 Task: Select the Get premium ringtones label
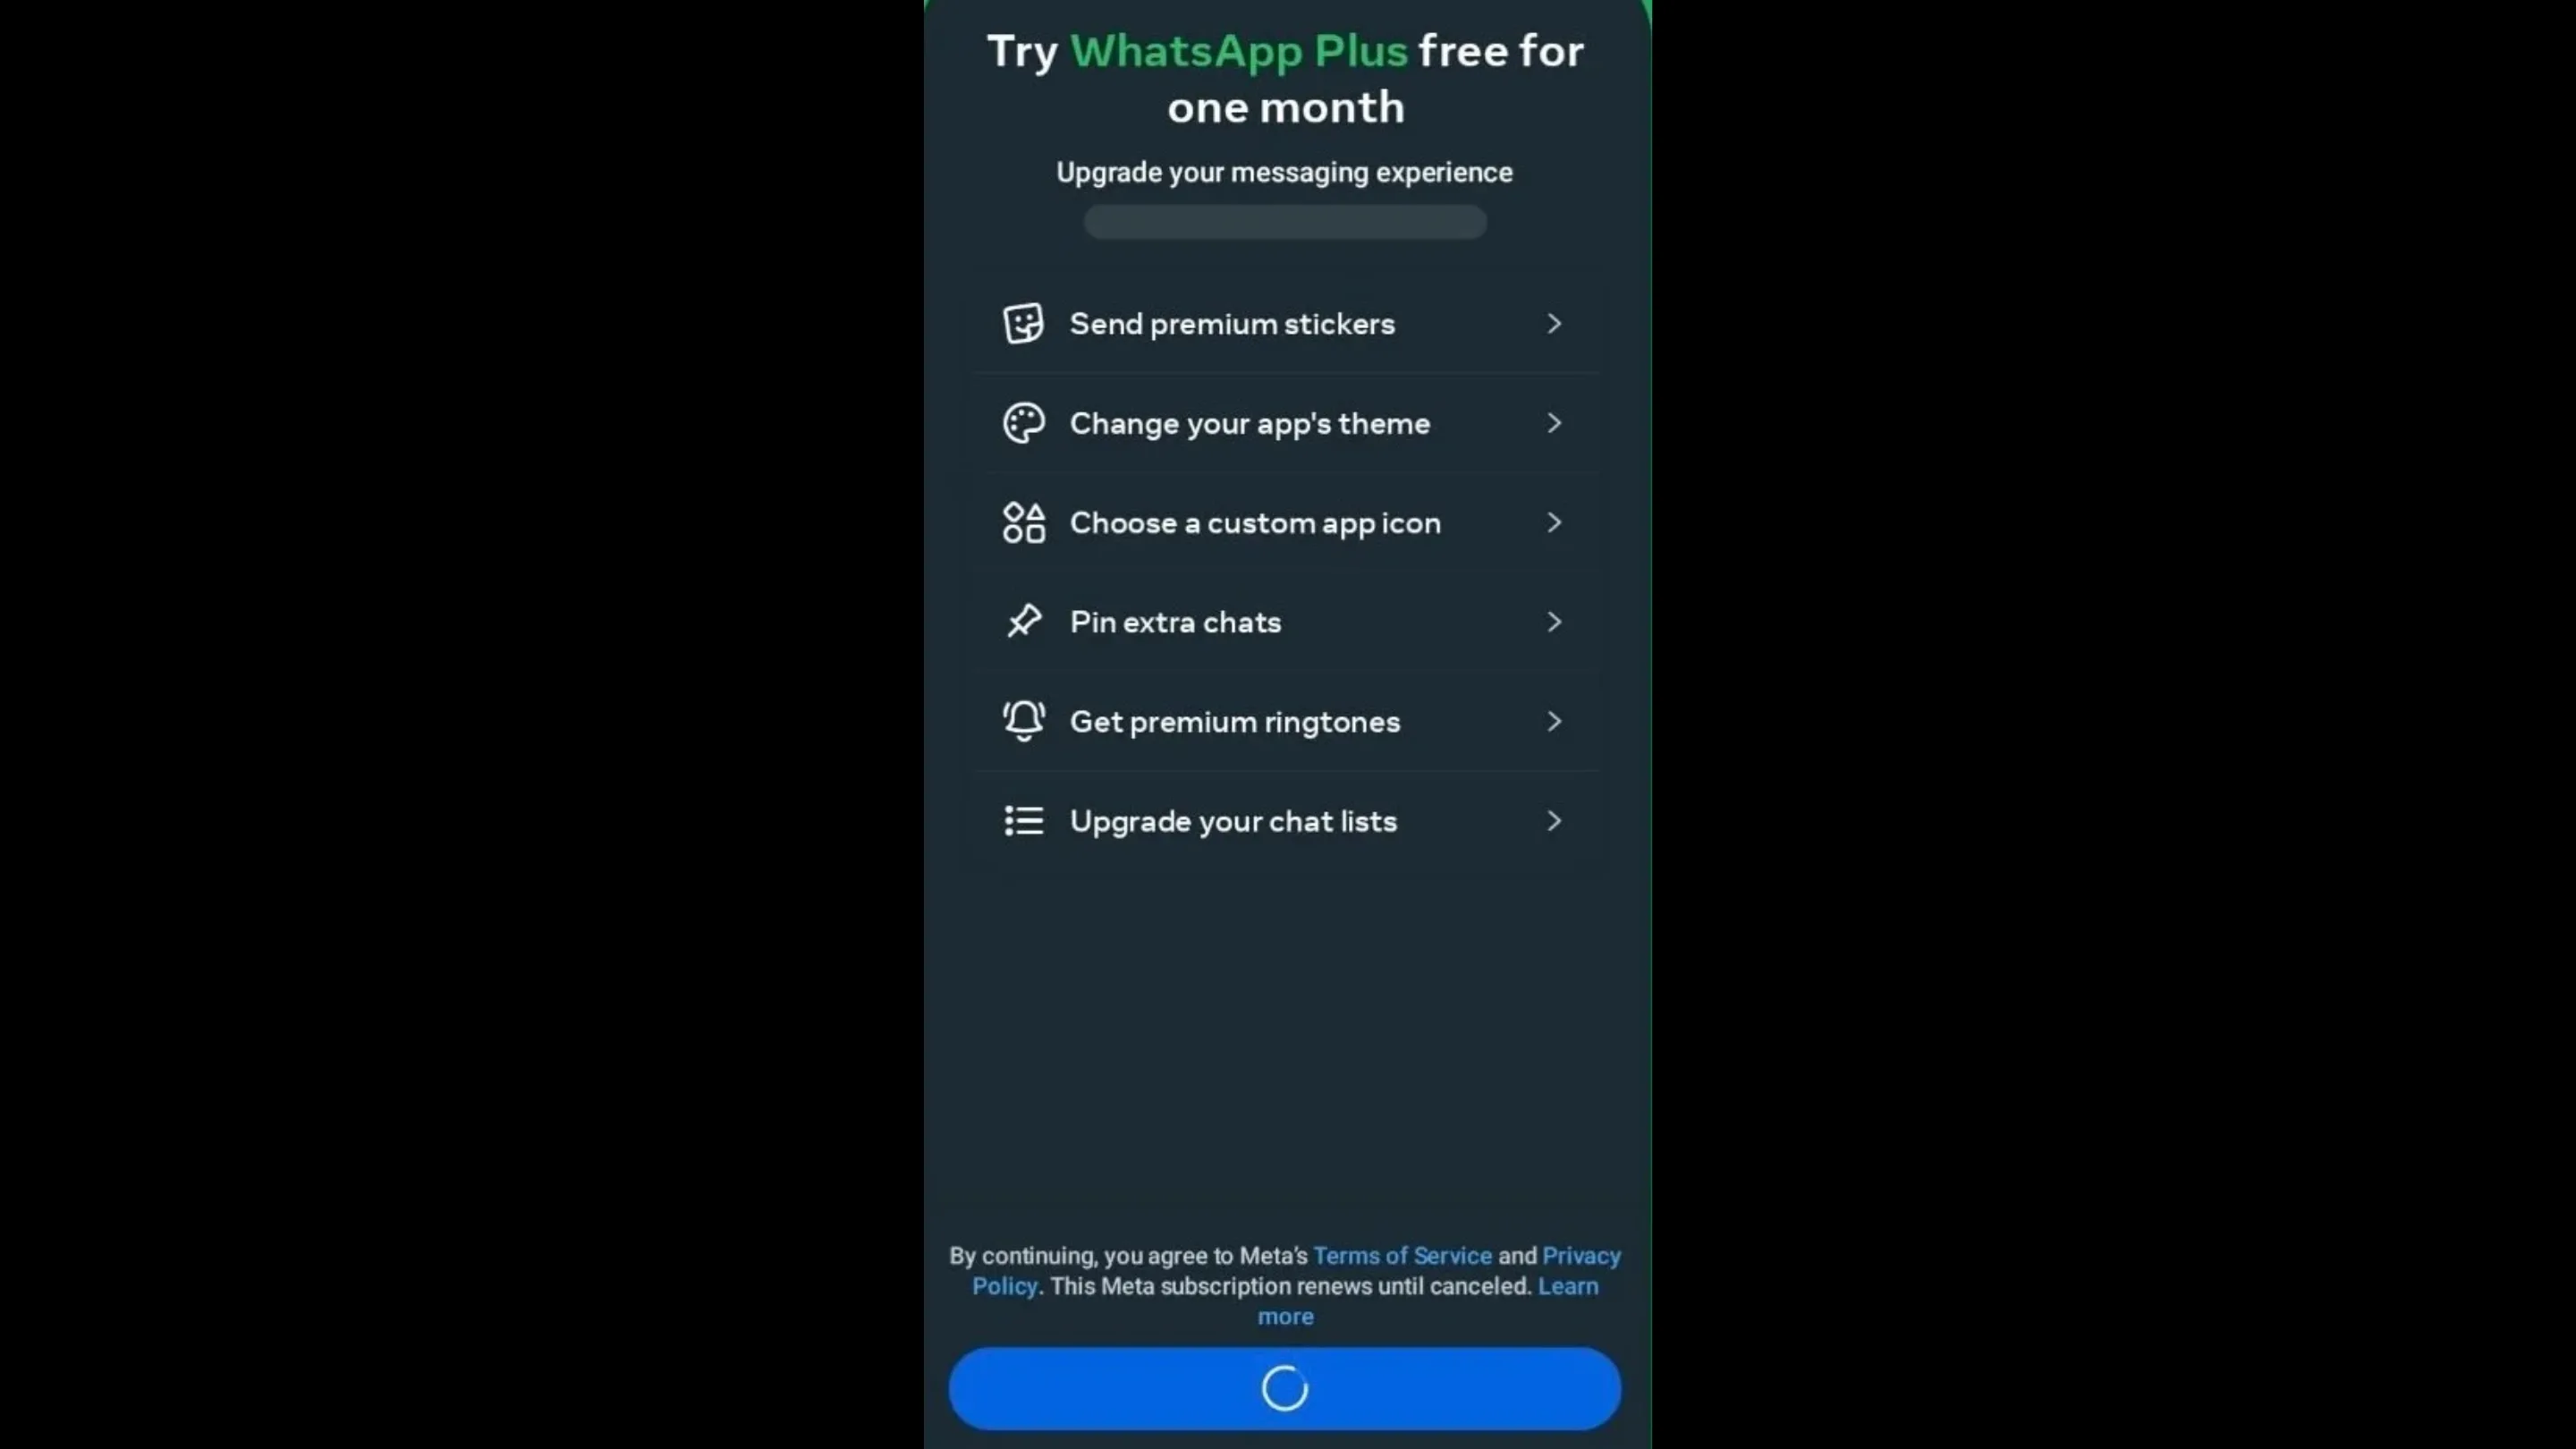tap(1235, 722)
